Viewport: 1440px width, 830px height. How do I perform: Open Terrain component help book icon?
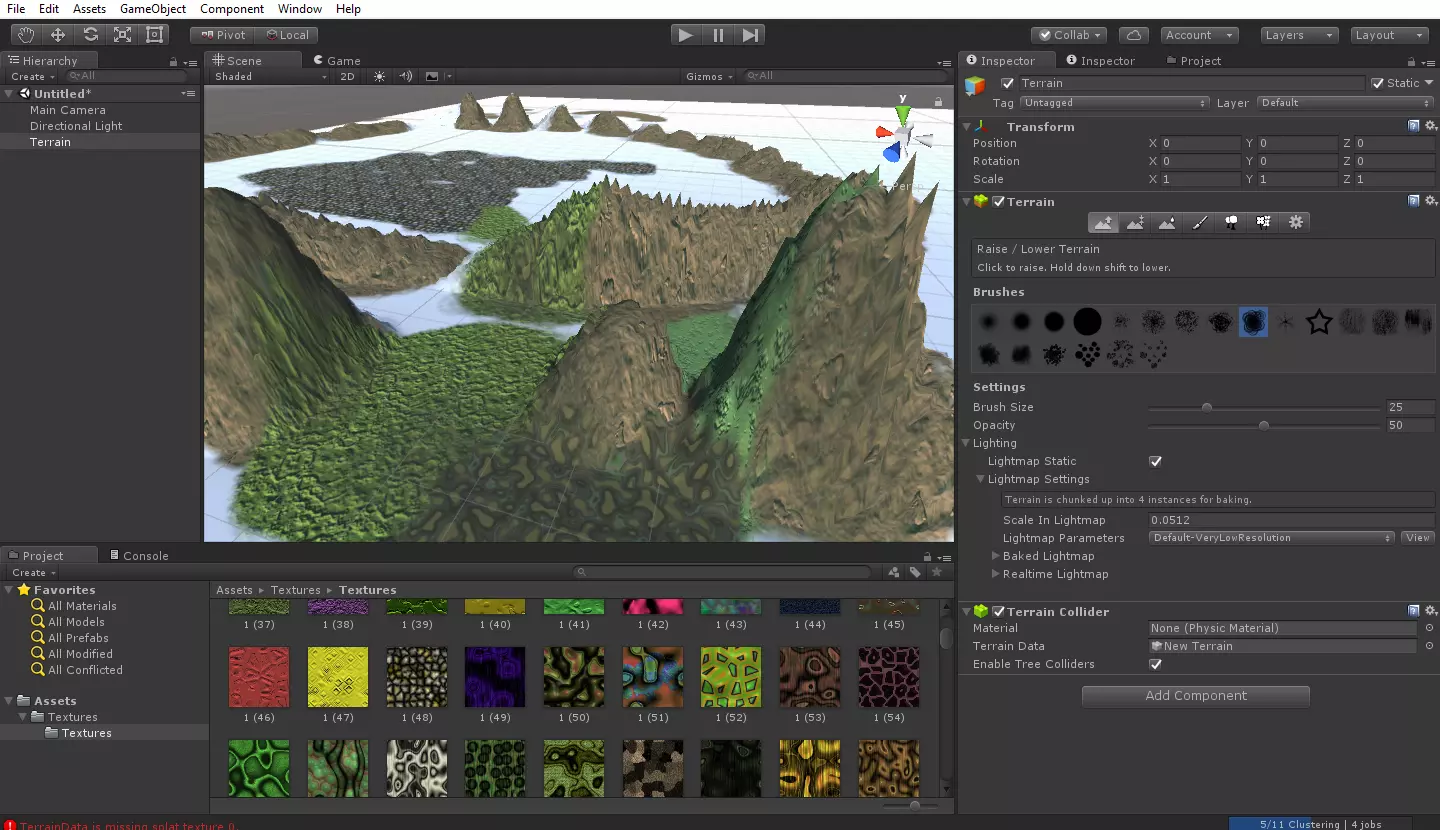1413,201
